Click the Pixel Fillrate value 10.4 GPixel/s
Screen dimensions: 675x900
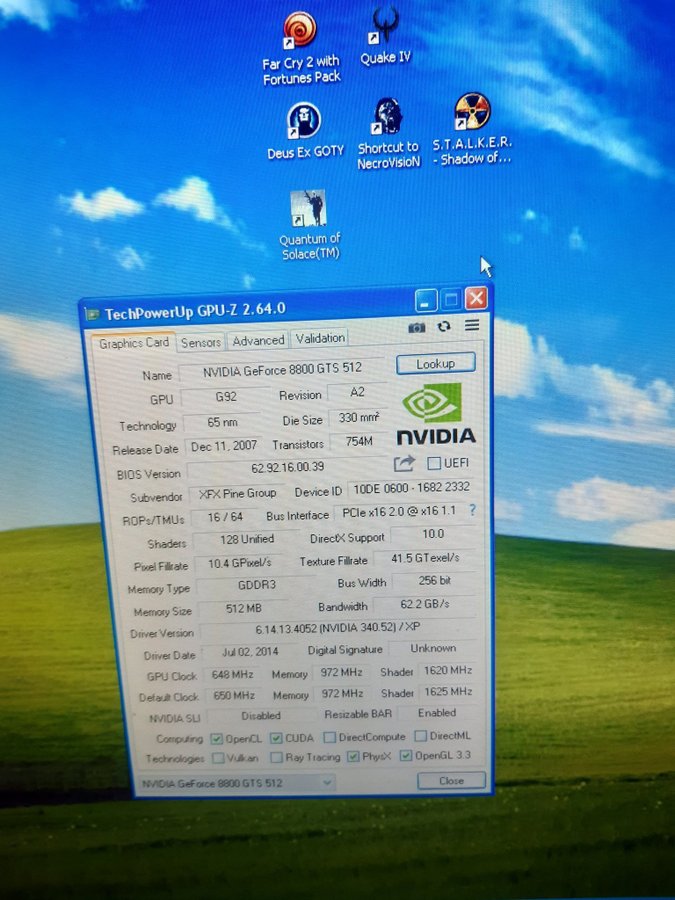pyautogui.click(x=239, y=563)
